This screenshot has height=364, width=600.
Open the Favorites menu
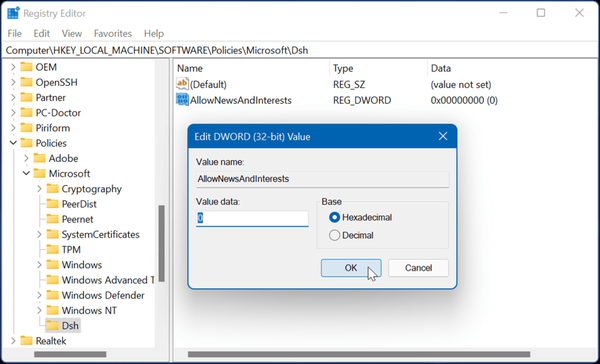click(x=113, y=34)
